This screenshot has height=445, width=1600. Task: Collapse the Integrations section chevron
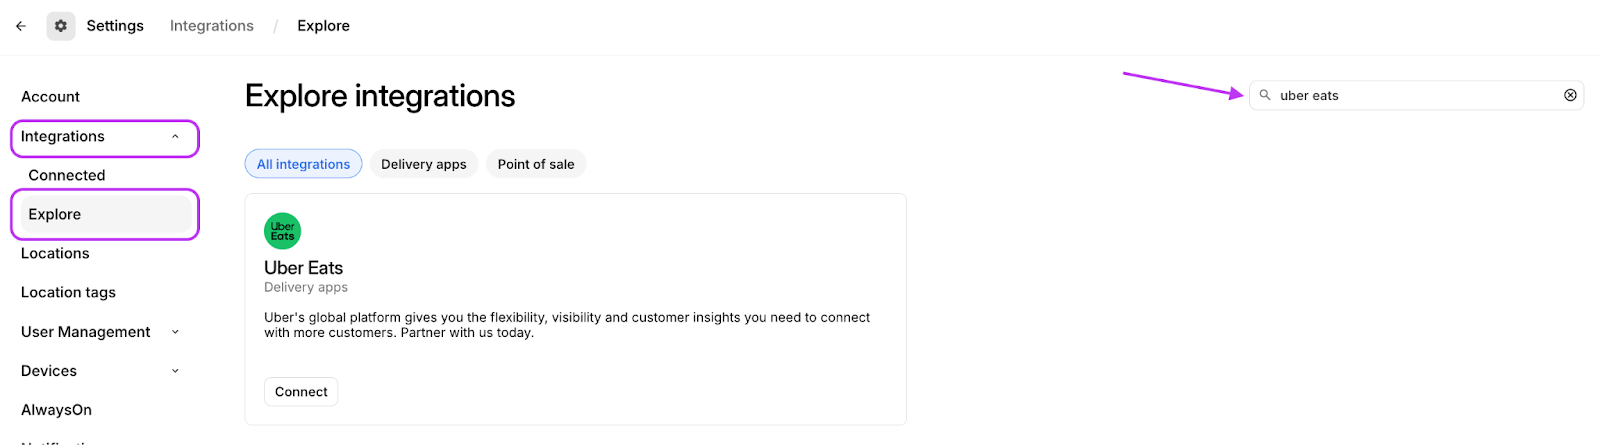point(175,137)
